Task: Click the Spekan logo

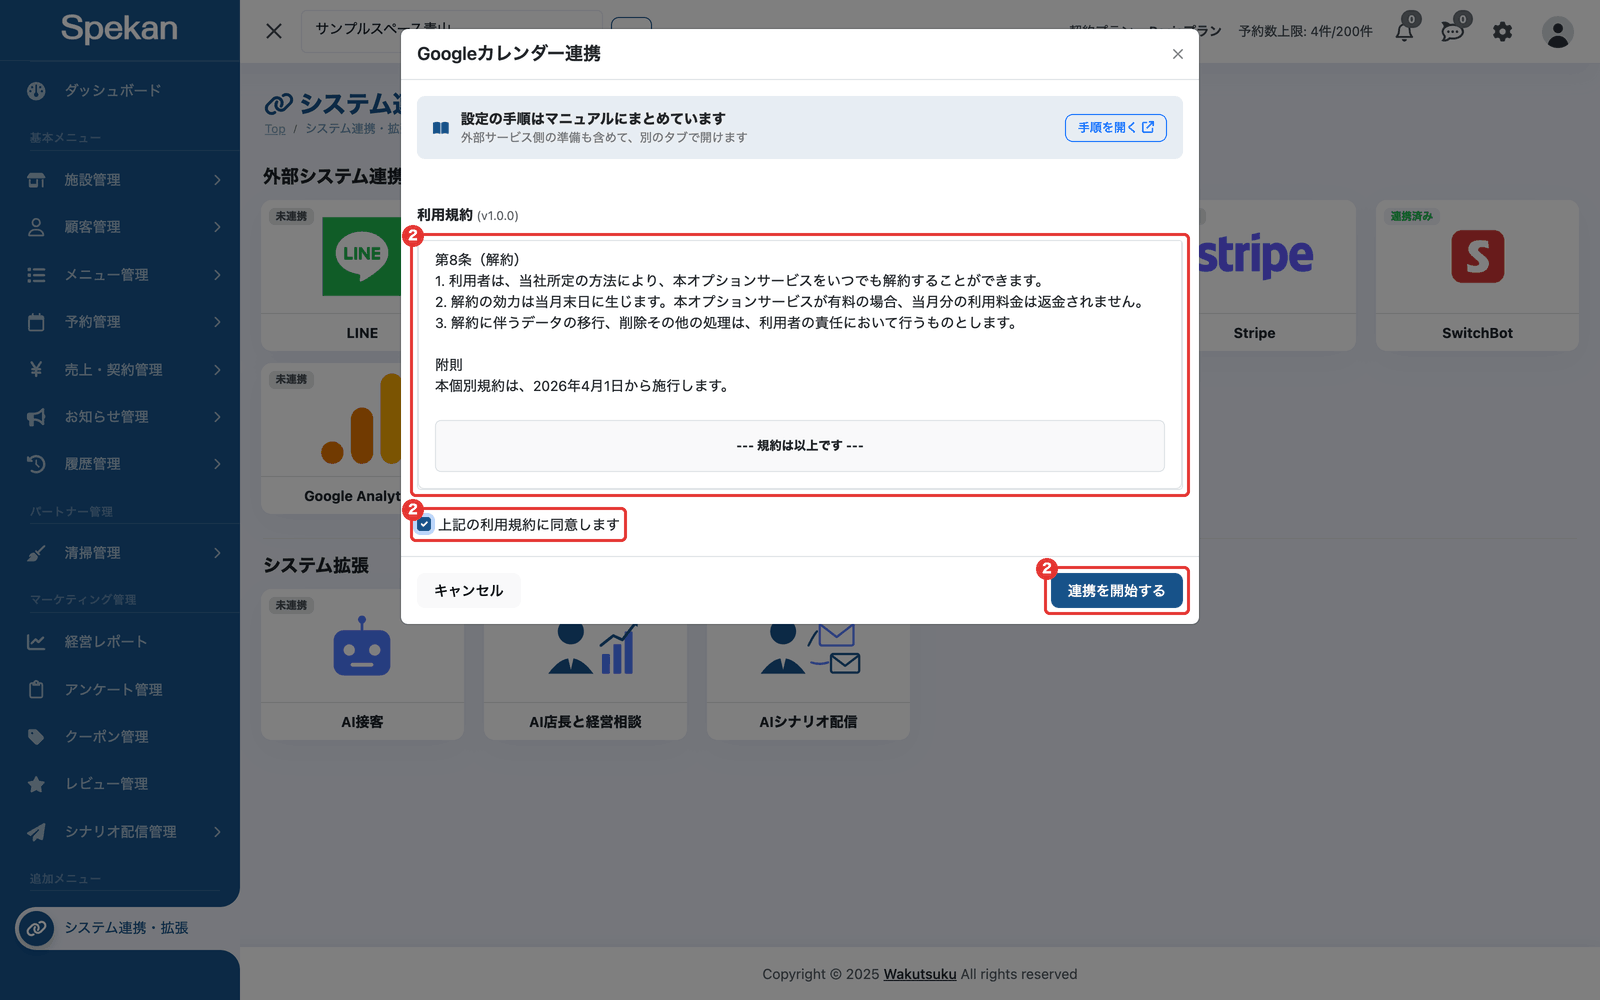Action: point(119,28)
